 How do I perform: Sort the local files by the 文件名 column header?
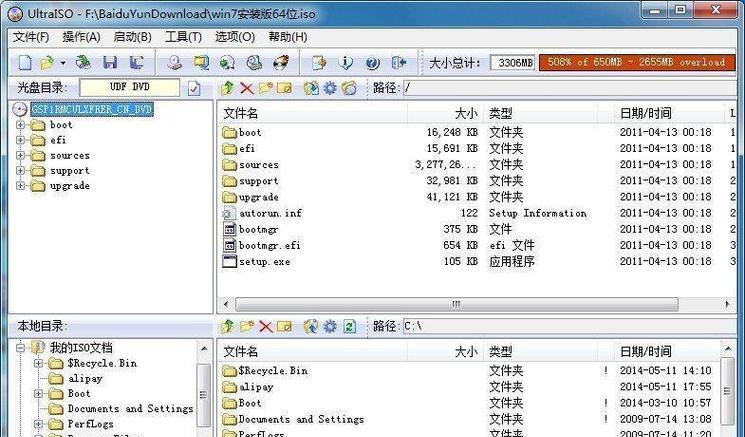click(313, 352)
